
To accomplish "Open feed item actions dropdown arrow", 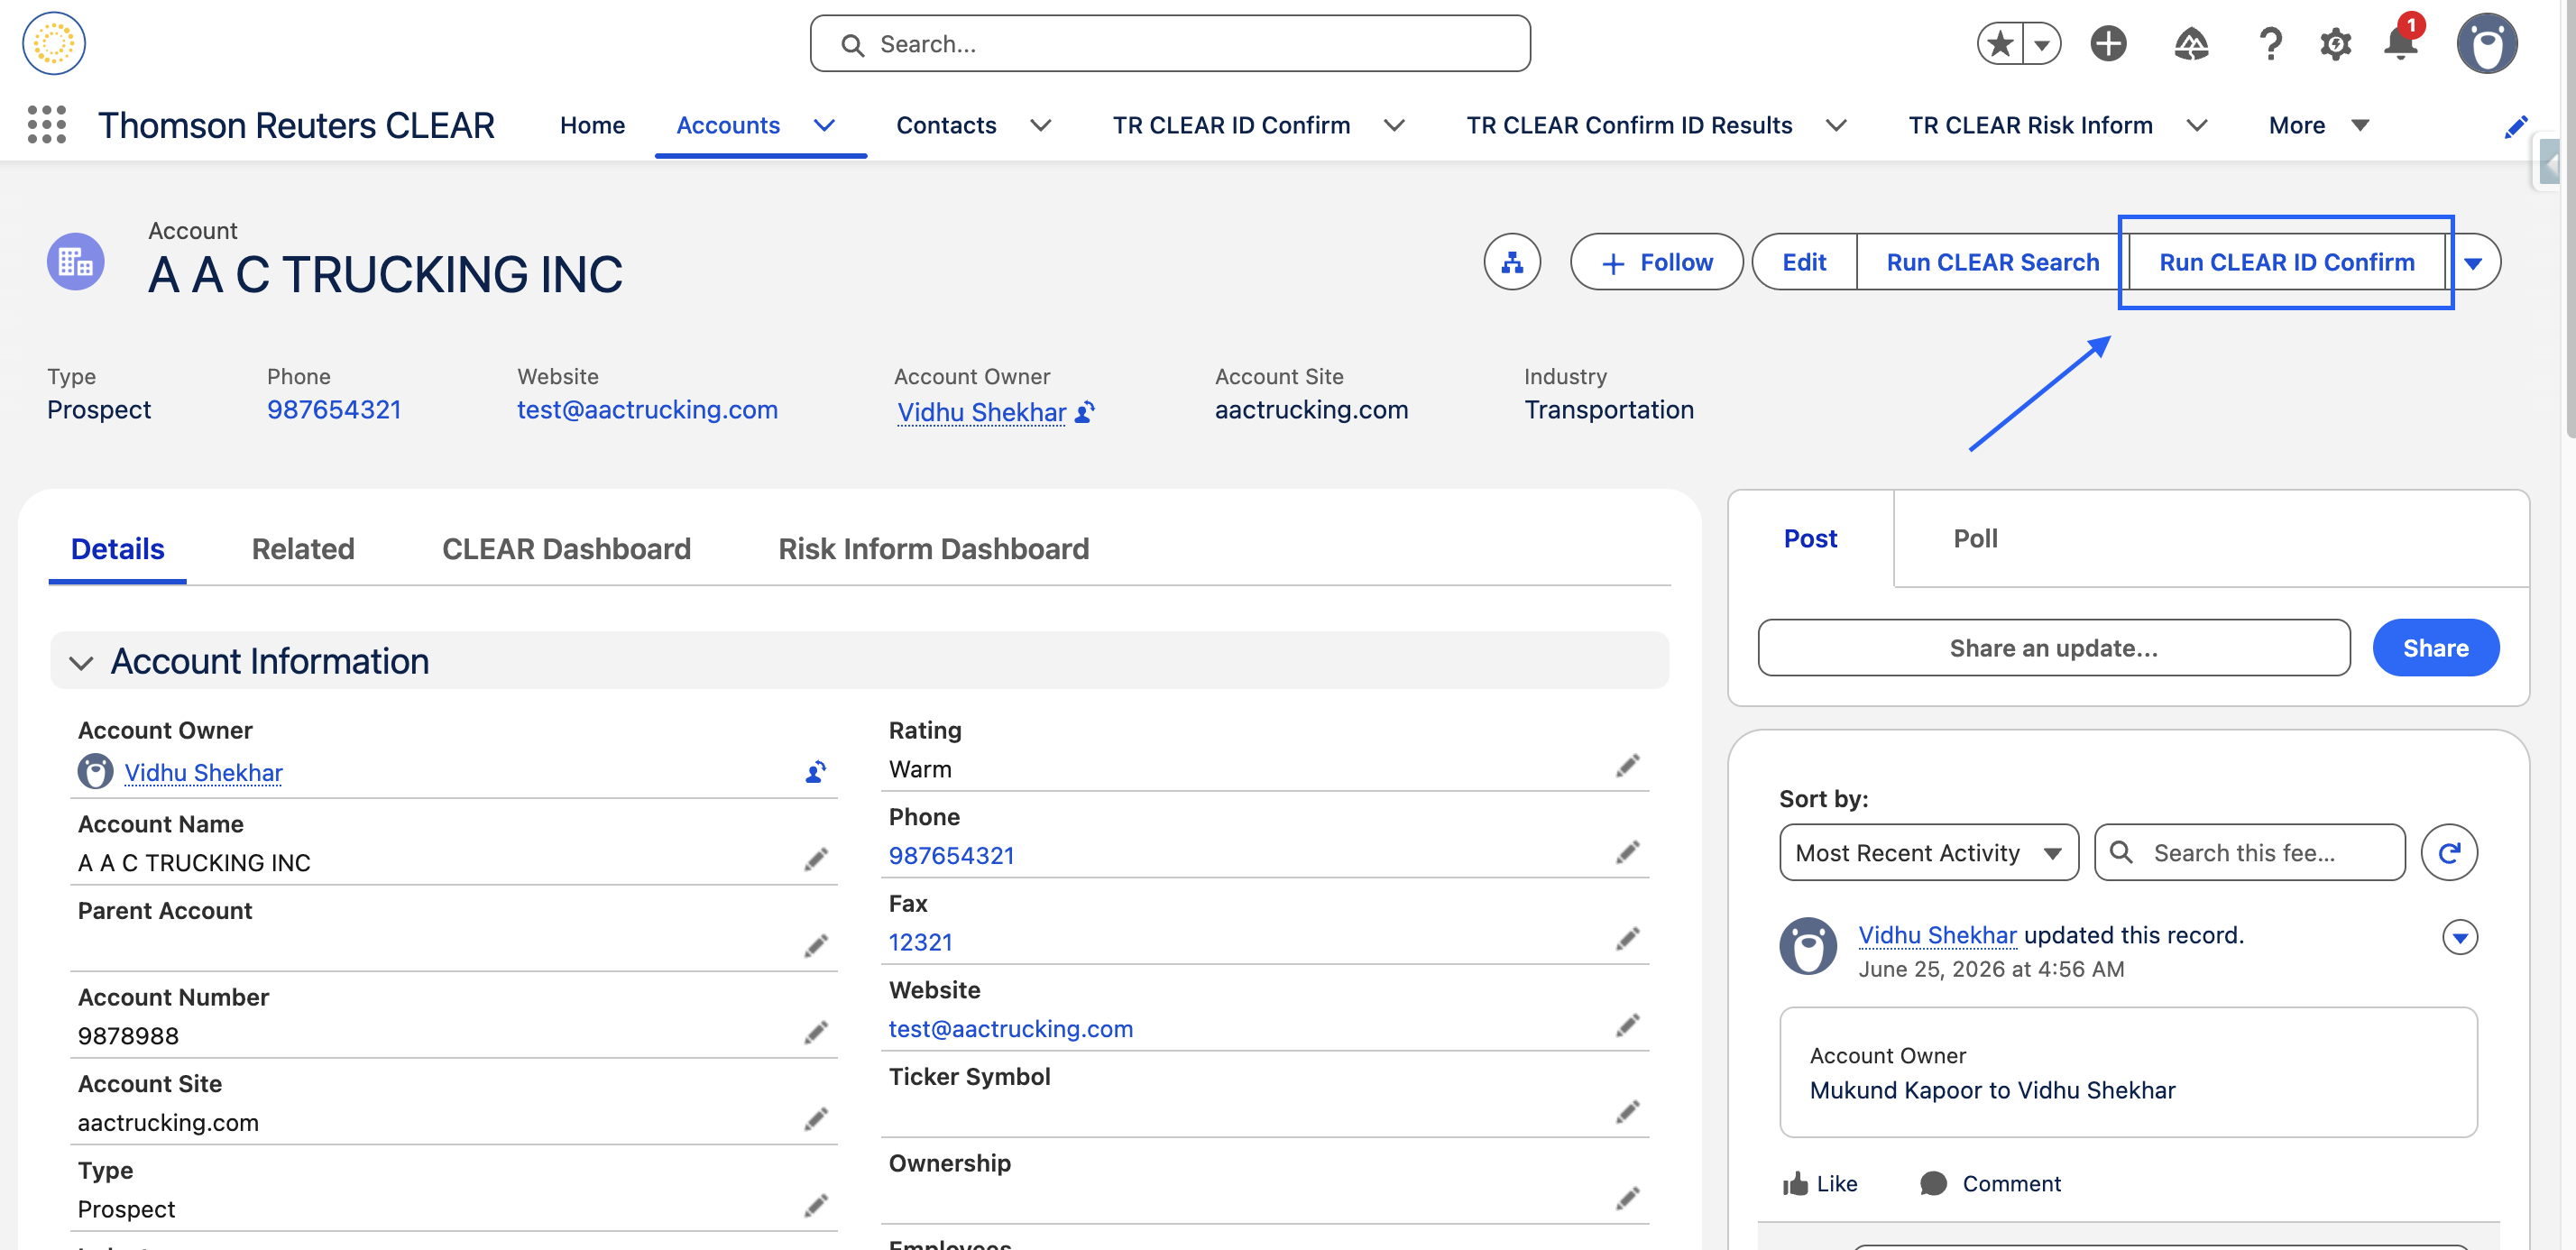I will point(2460,938).
